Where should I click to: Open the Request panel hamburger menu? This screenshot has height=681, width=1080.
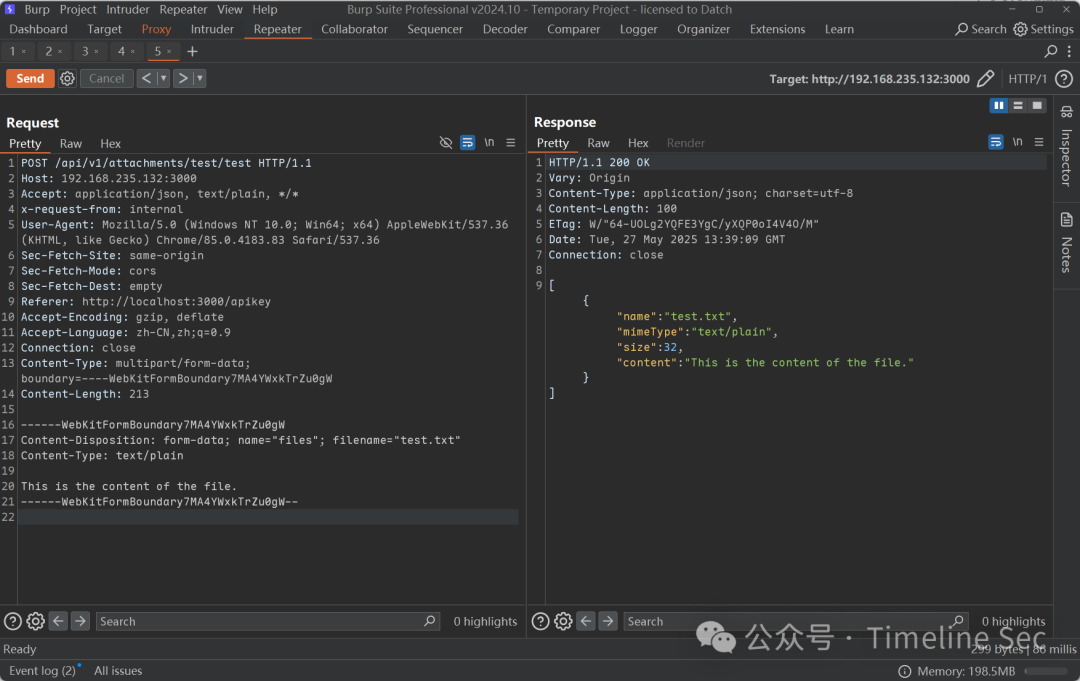point(511,143)
